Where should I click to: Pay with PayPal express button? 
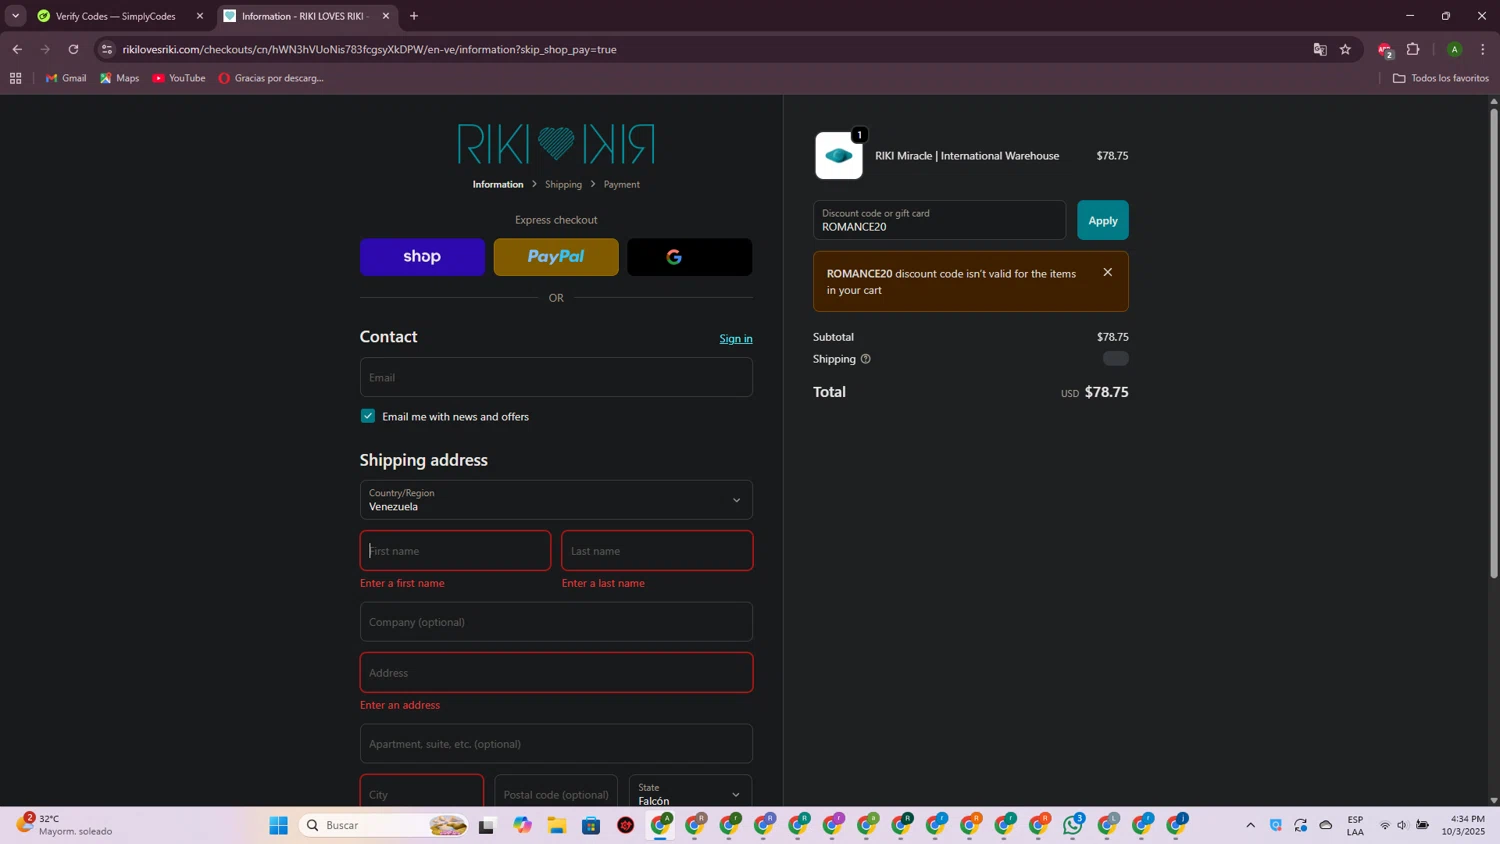(x=556, y=257)
